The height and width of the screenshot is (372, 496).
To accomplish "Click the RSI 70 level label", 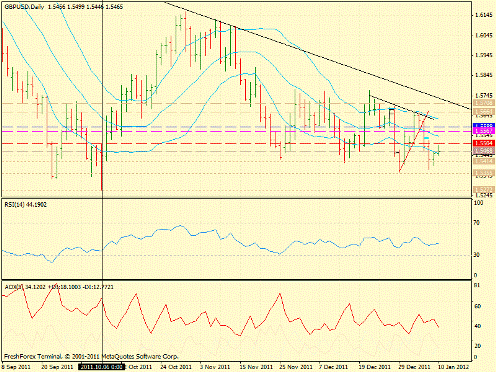I will coord(477,223).
